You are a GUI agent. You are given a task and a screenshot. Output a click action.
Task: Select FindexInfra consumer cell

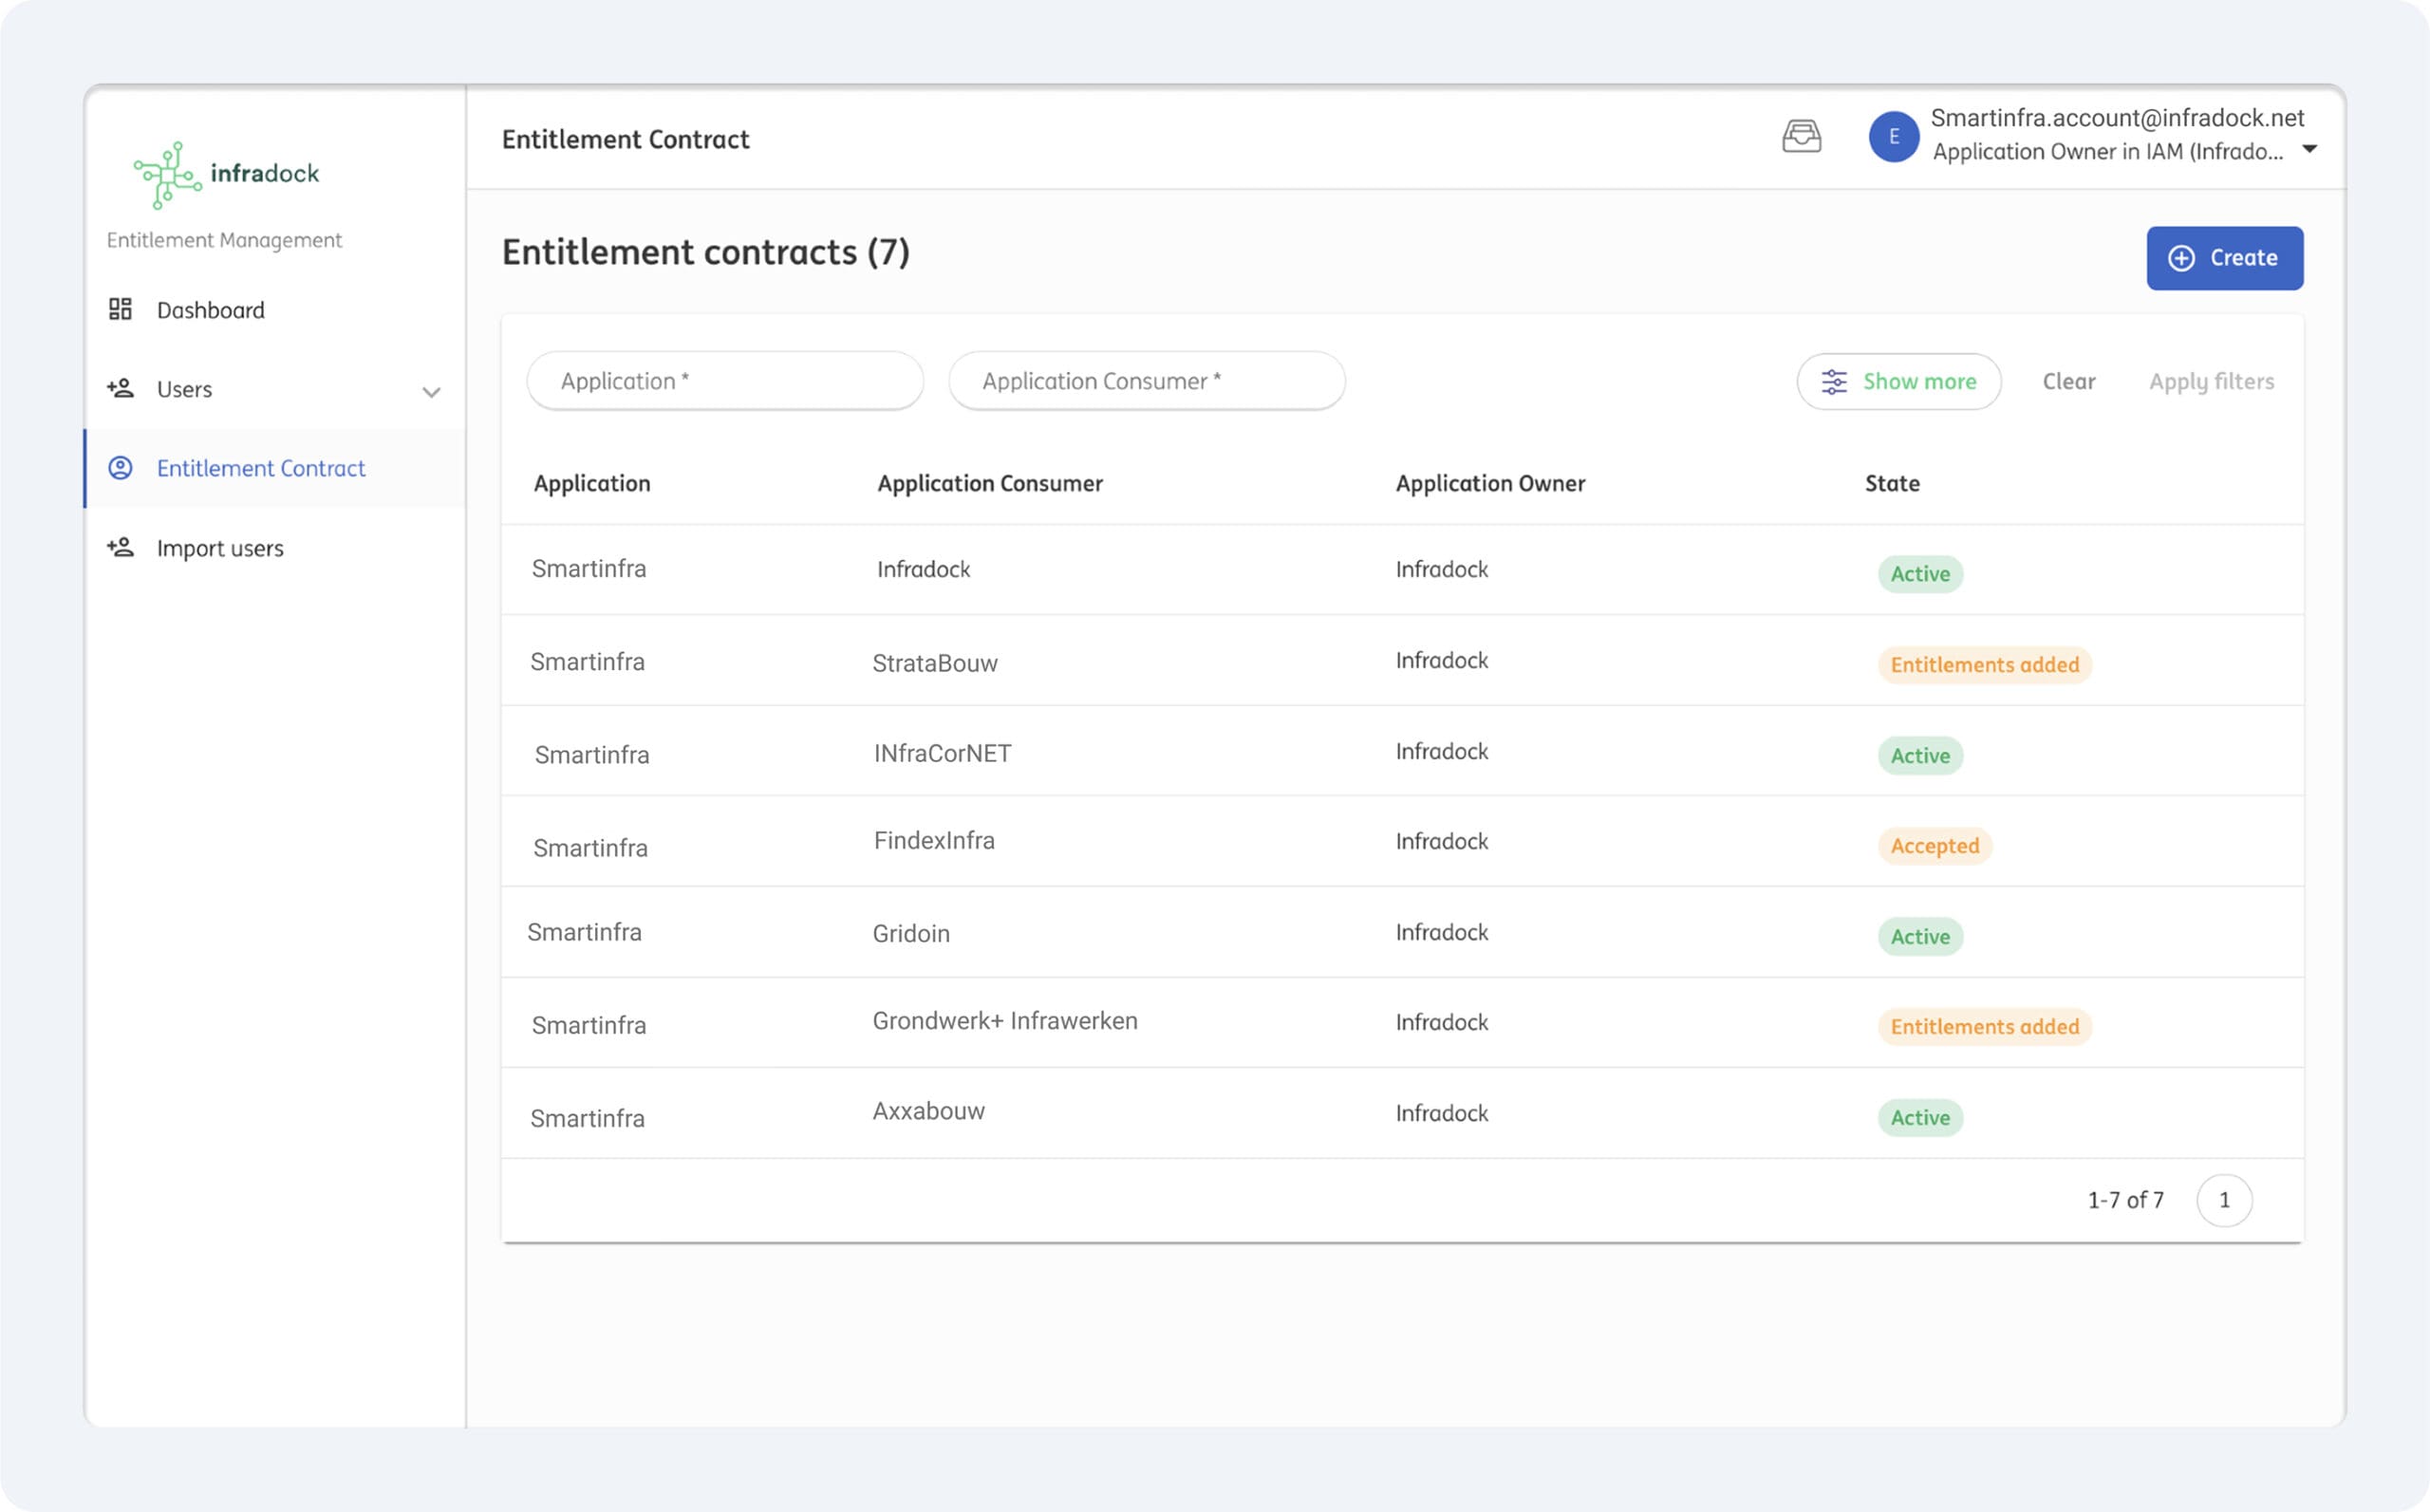934,840
